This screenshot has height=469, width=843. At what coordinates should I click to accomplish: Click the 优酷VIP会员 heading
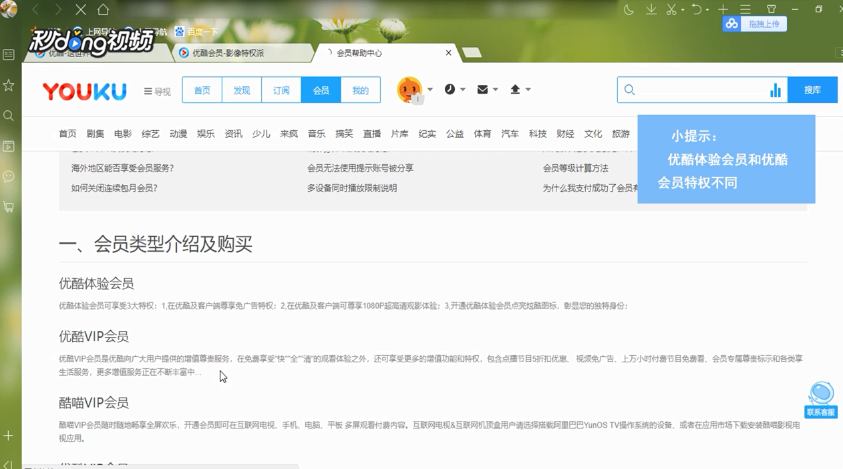pyautogui.click(x=94, y=337)
